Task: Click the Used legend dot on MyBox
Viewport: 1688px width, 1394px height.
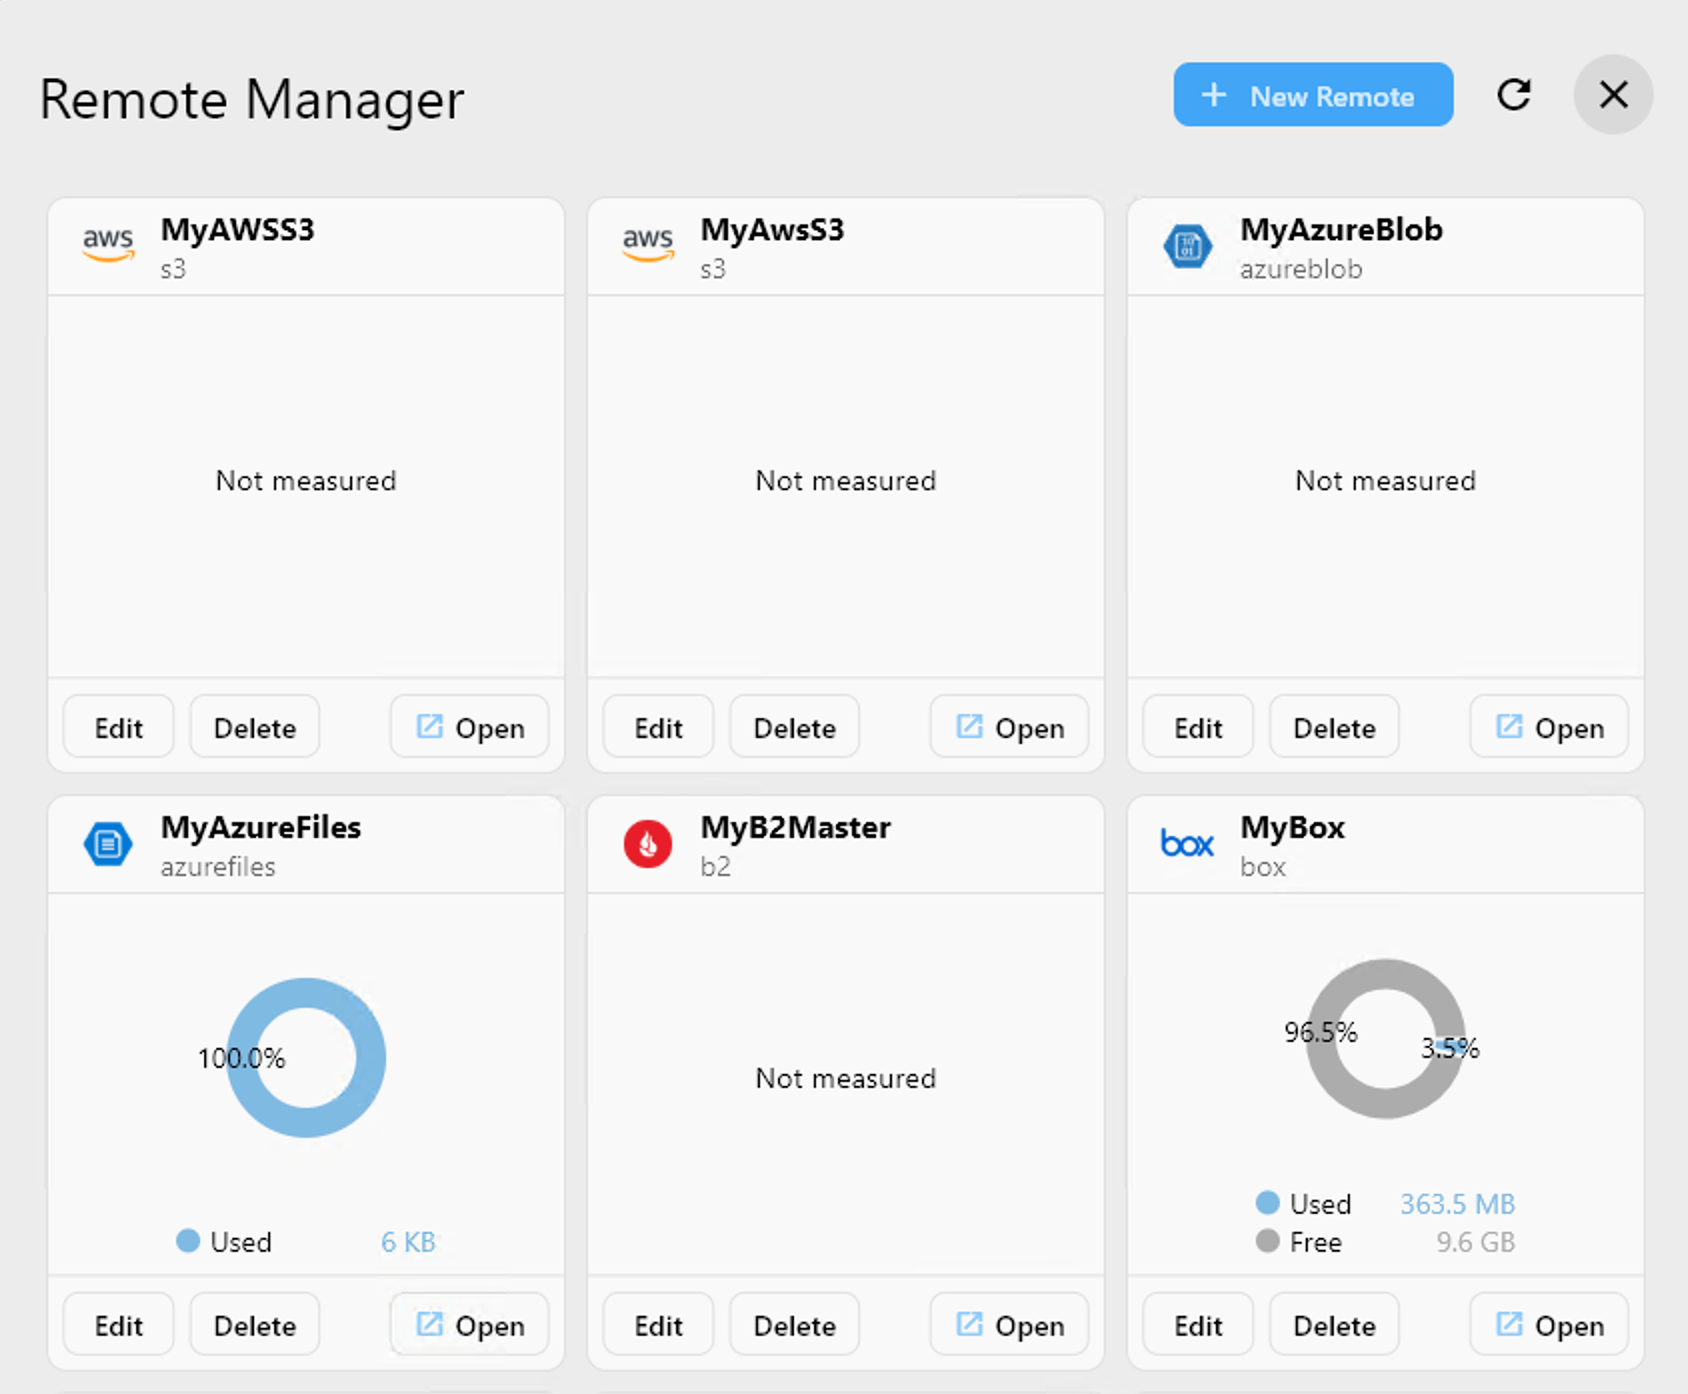Action: coord(1268,1203)
